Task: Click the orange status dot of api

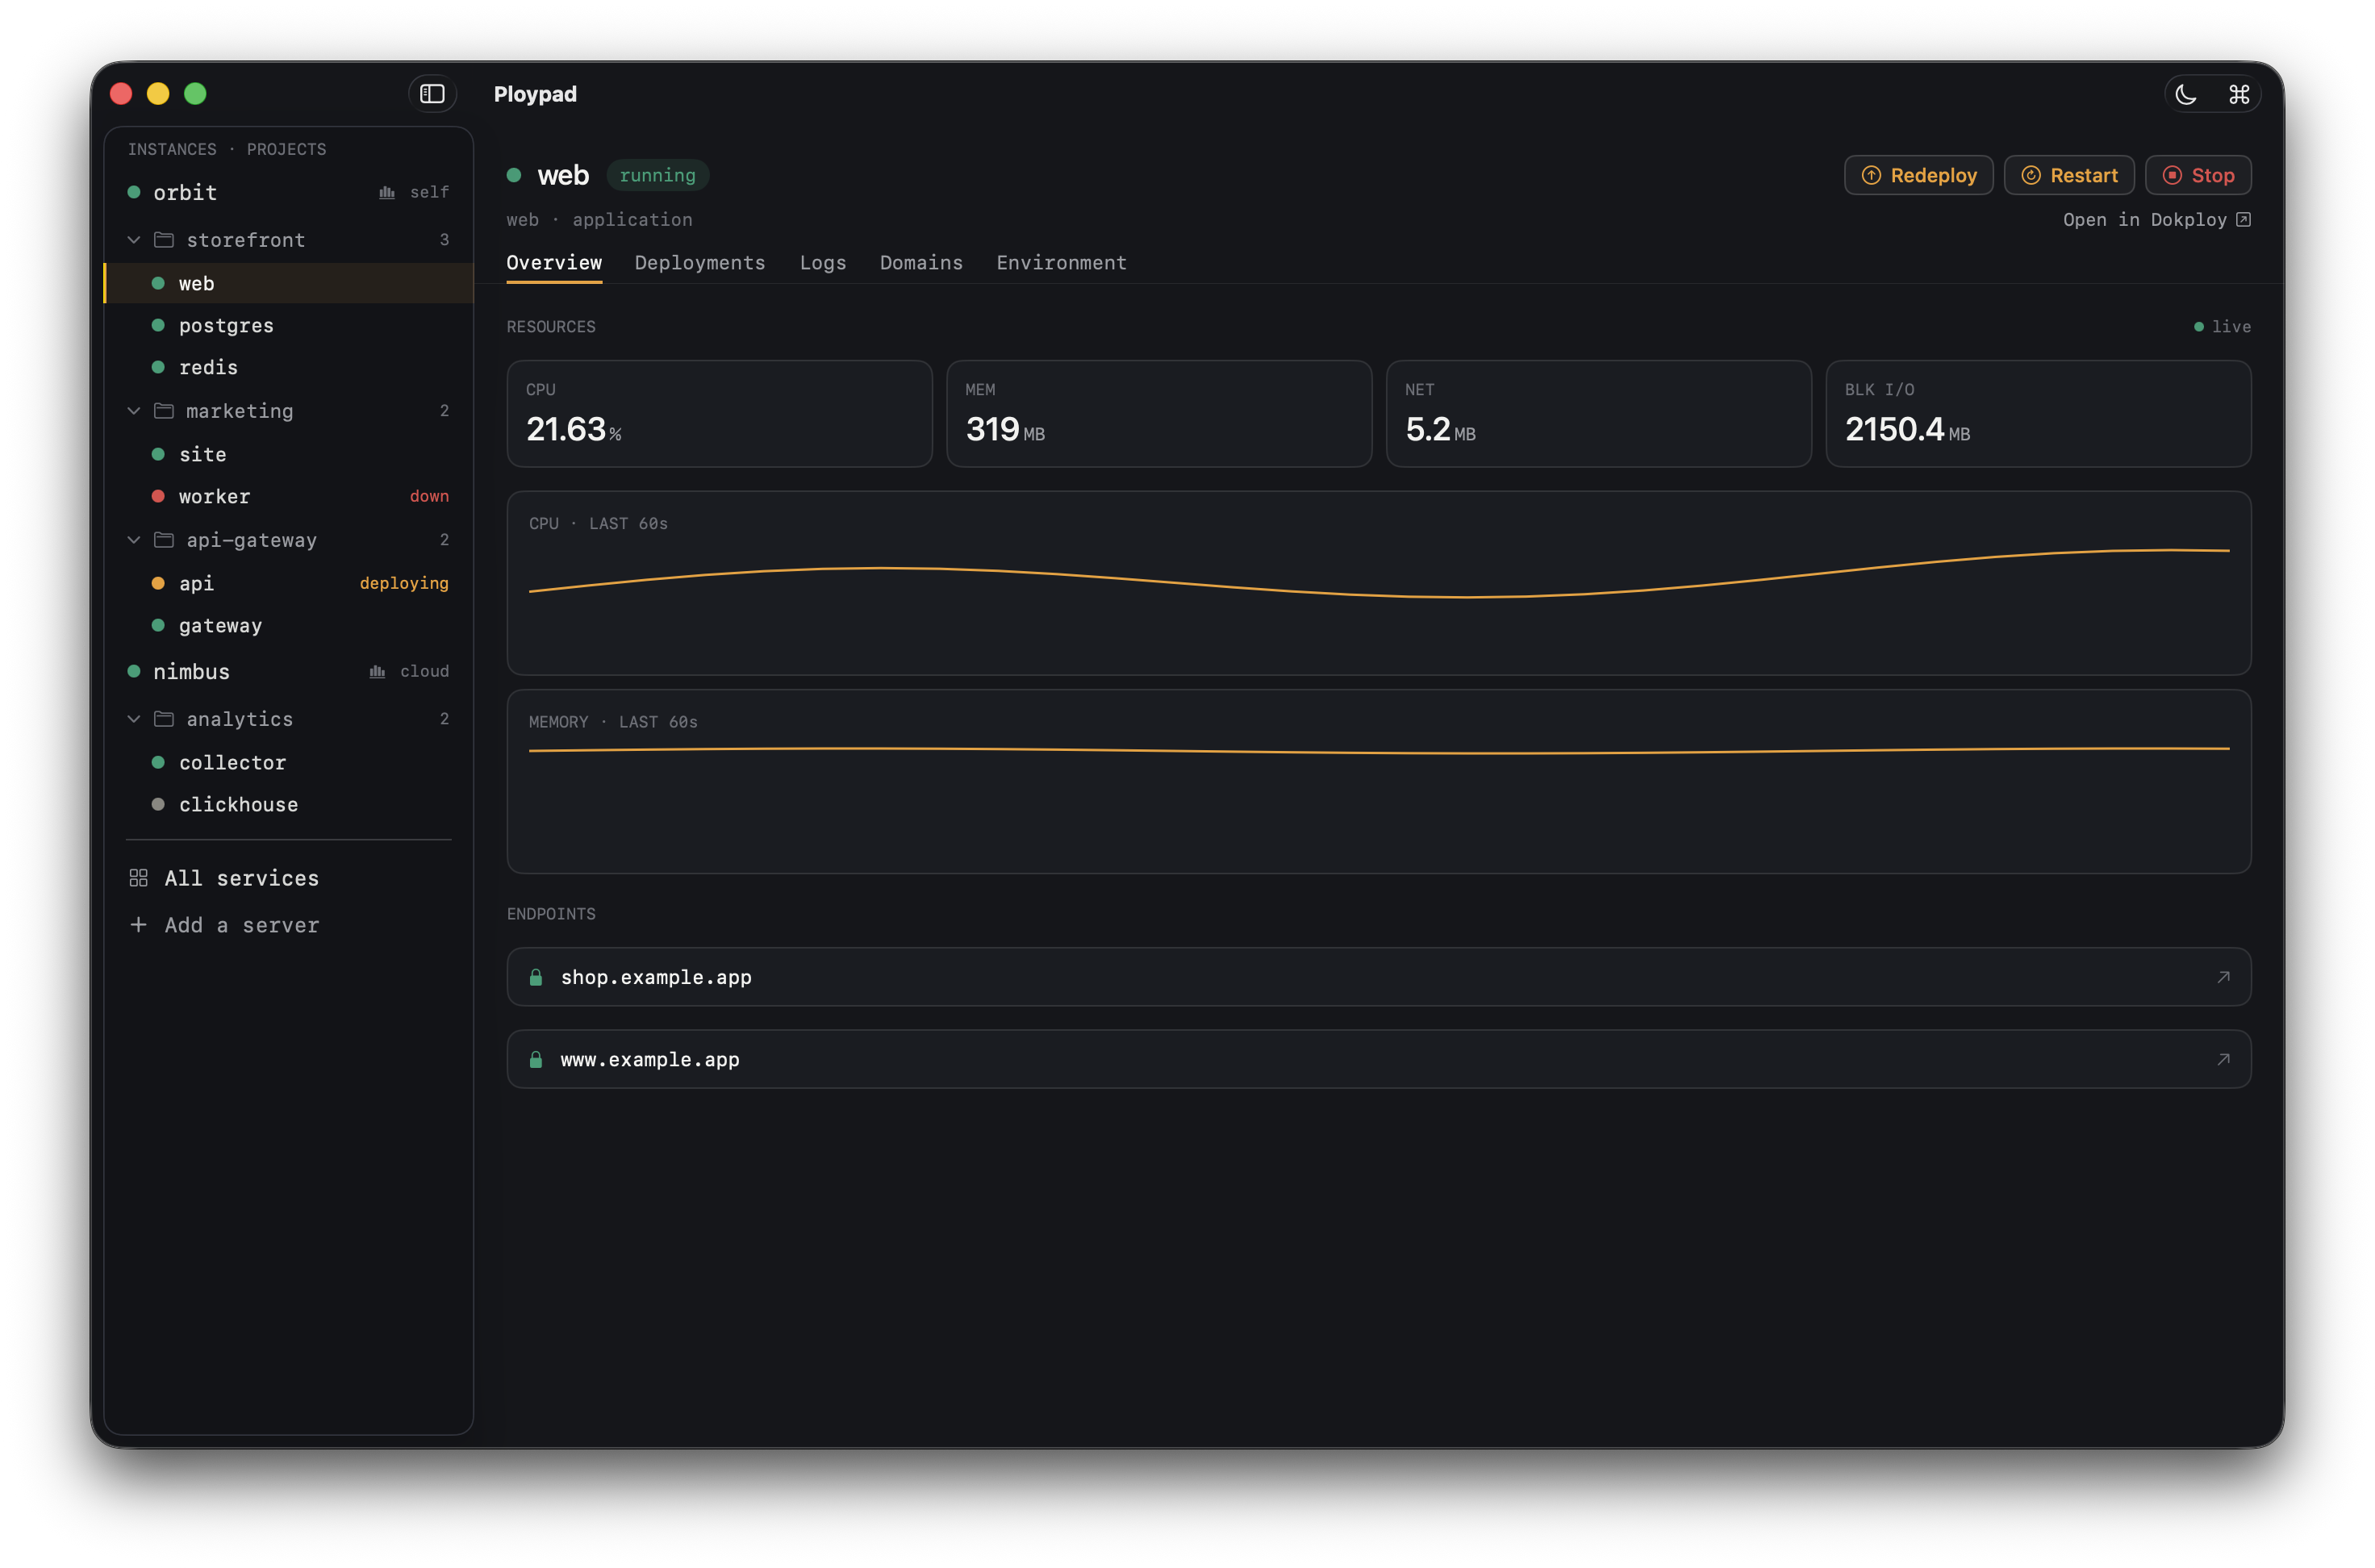Action: point(158,583)
